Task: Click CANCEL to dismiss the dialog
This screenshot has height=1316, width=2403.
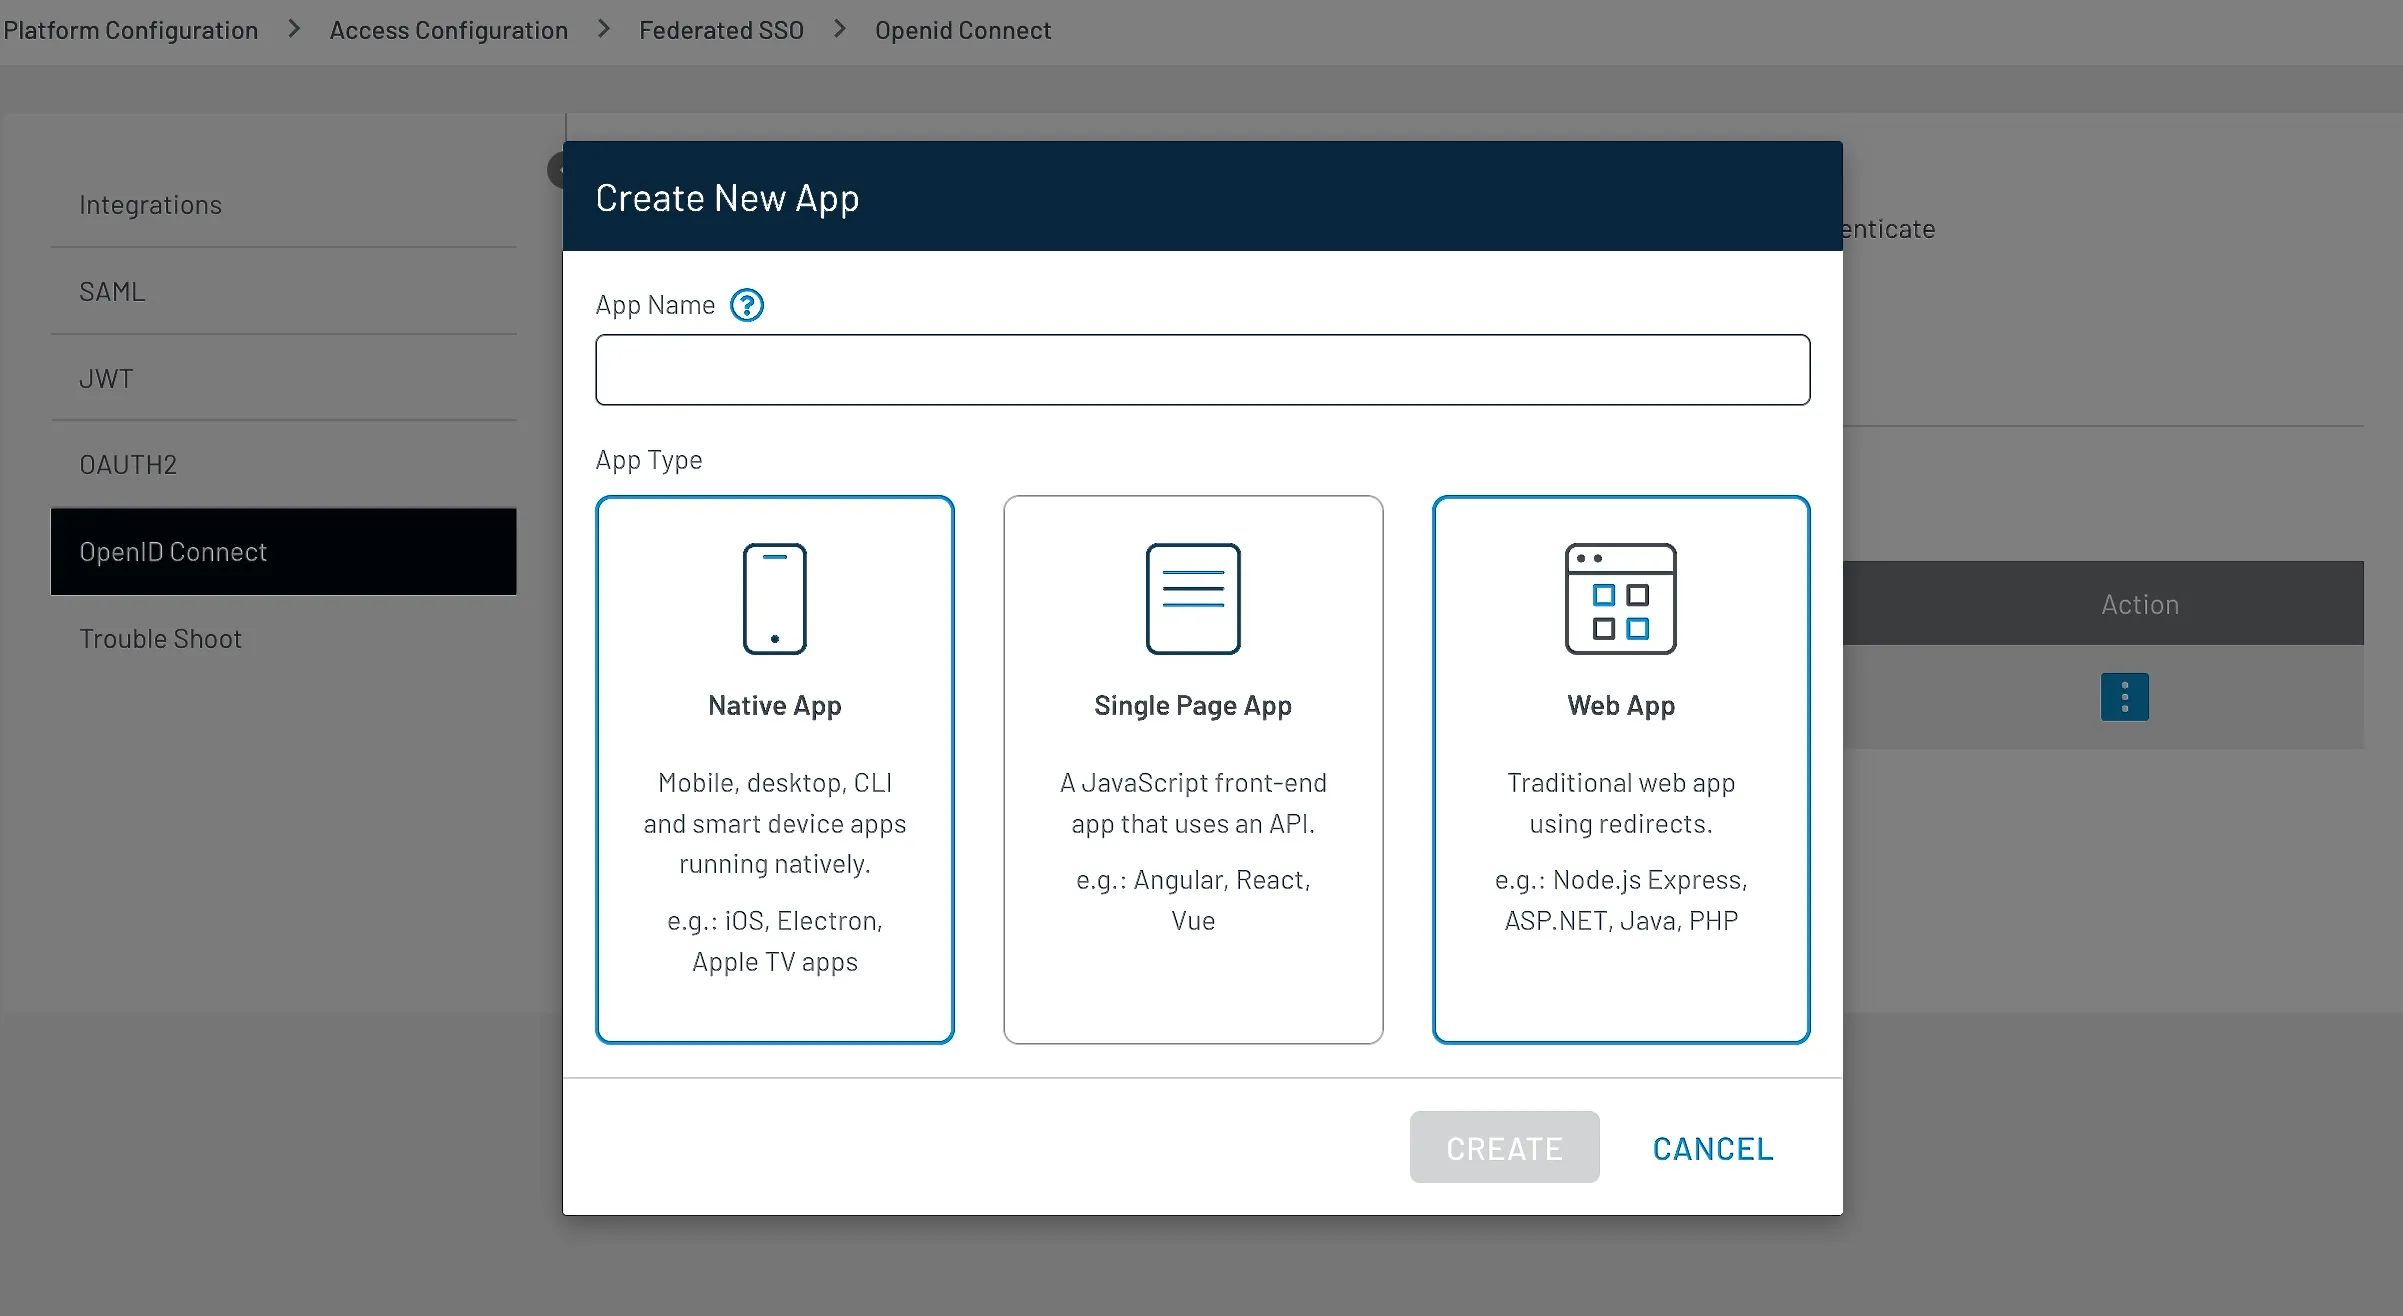Action: [x=1712, y=1147]
